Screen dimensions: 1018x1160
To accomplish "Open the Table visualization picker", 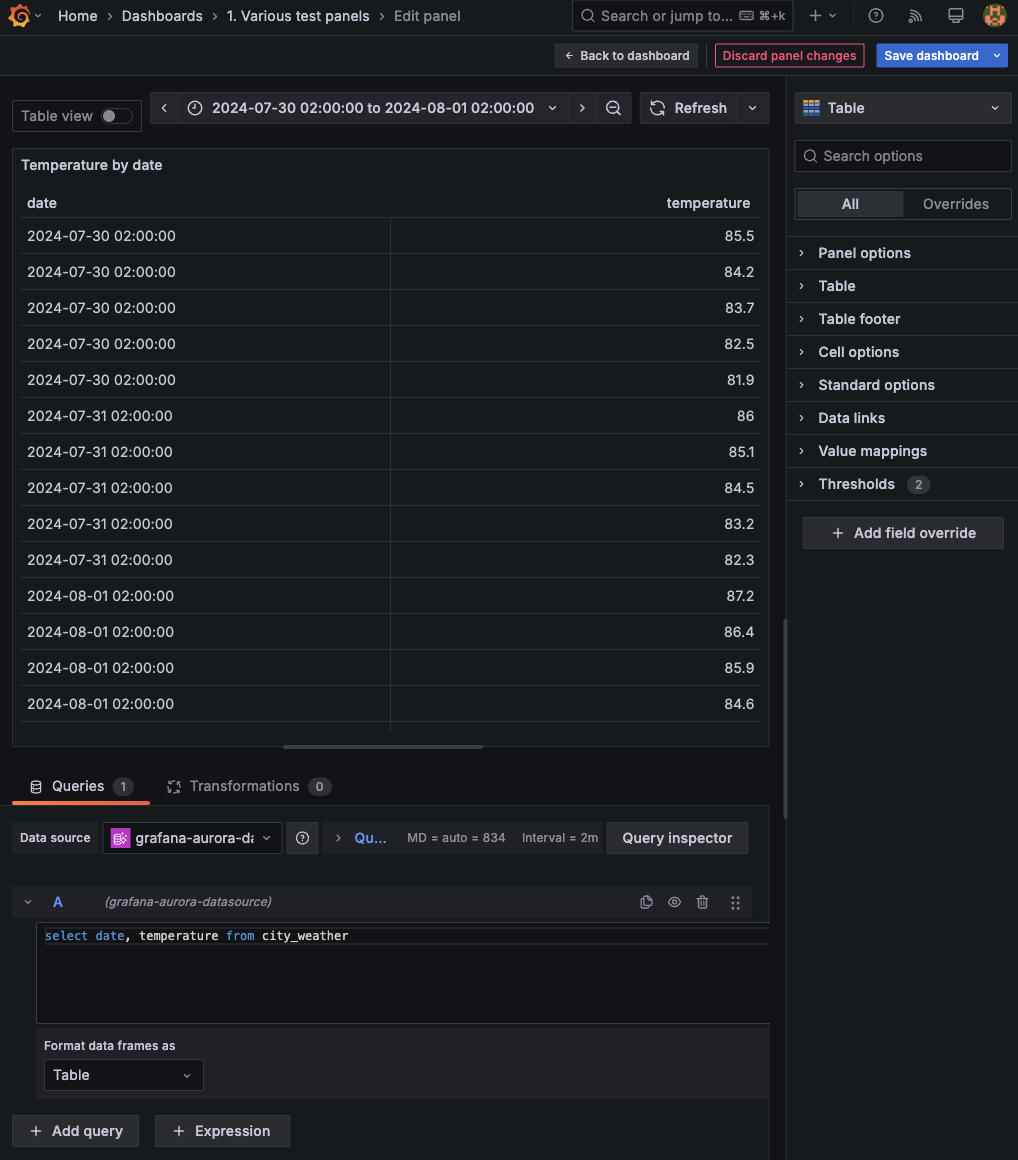I will 903,108.
